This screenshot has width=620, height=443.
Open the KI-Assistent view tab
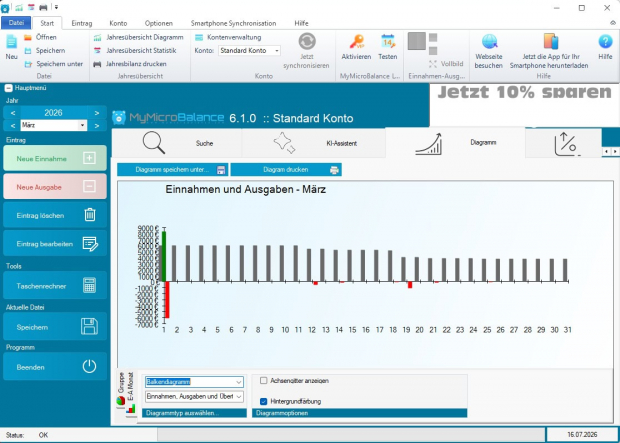click(x=314, y=143)
